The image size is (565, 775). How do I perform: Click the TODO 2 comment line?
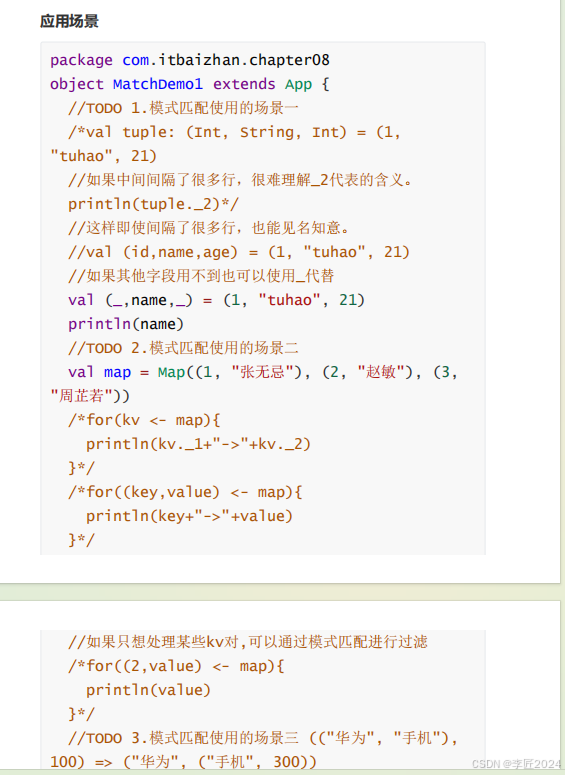point(183,348)
